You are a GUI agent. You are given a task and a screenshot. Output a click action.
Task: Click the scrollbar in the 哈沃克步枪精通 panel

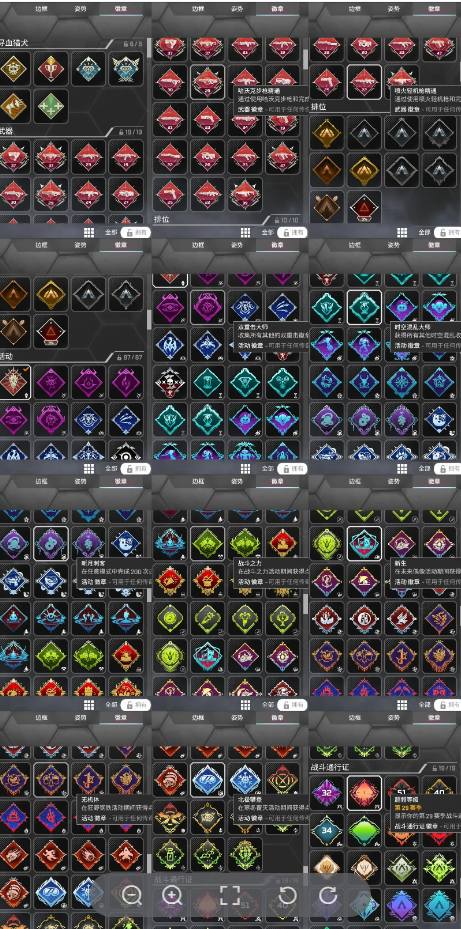click(306, 59)
